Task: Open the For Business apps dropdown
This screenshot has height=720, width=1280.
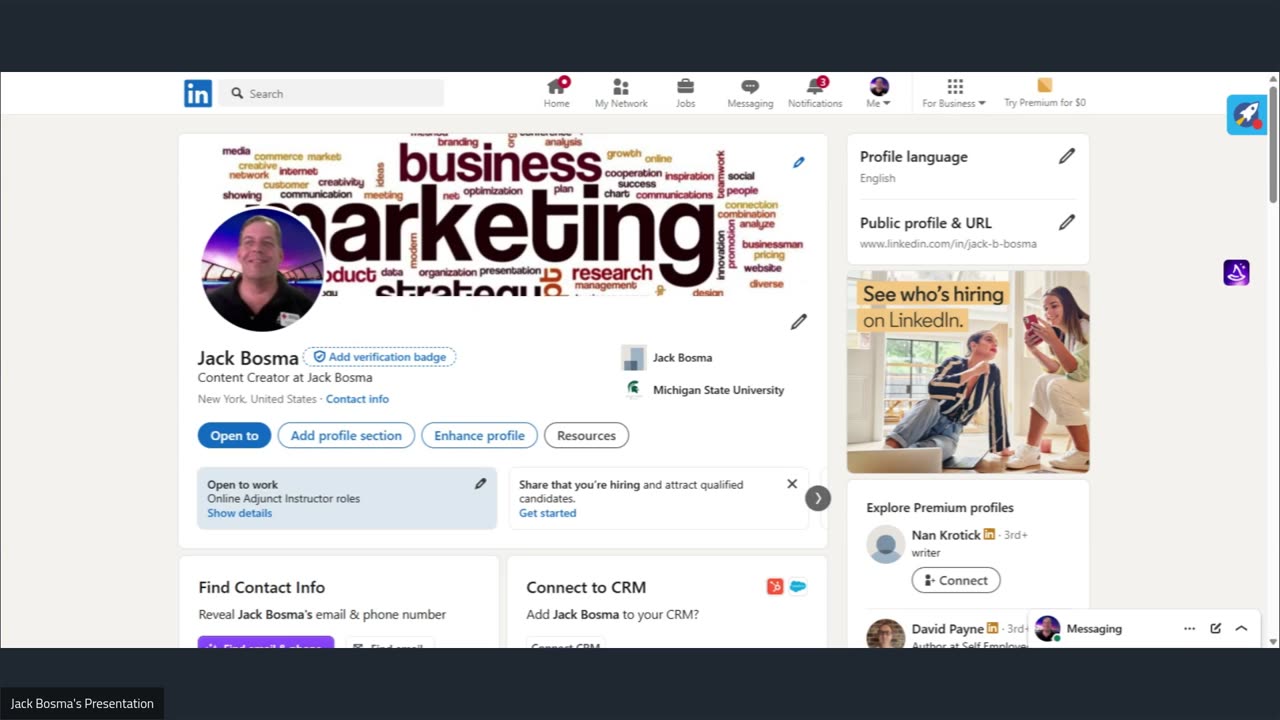Action: point(954,93)
